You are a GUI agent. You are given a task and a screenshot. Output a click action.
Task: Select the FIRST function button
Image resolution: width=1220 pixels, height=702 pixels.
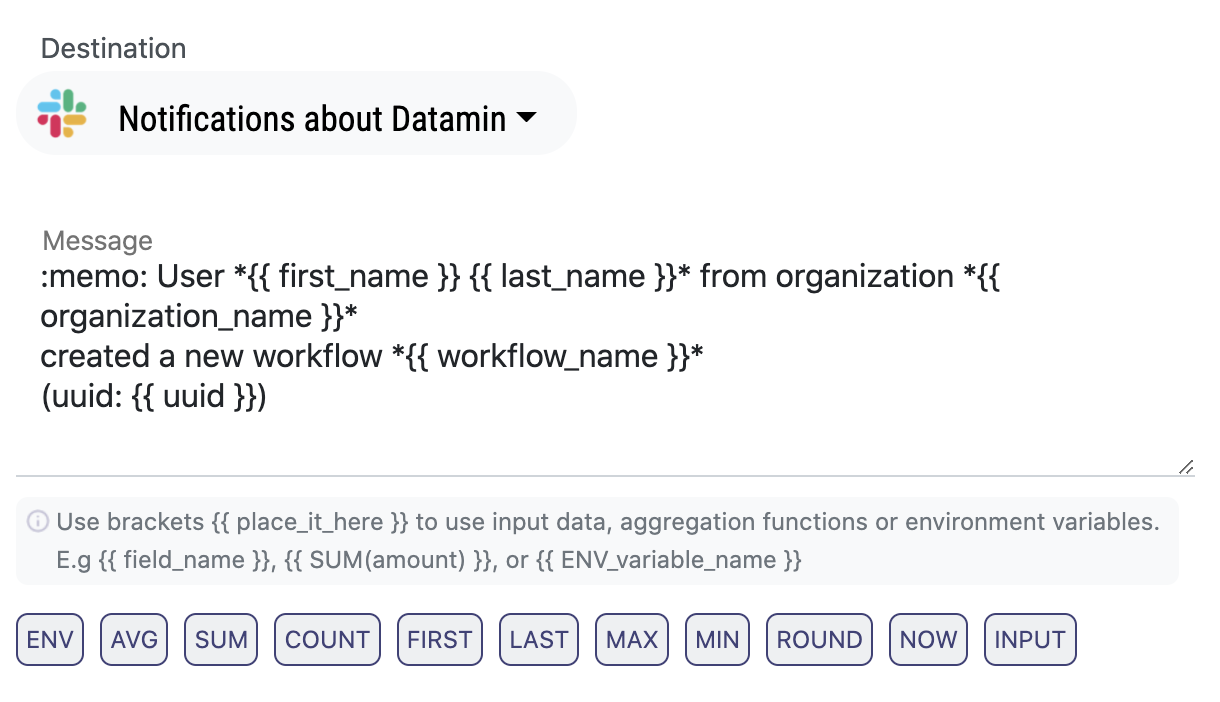pyautogui.click(x=440, y=640)
